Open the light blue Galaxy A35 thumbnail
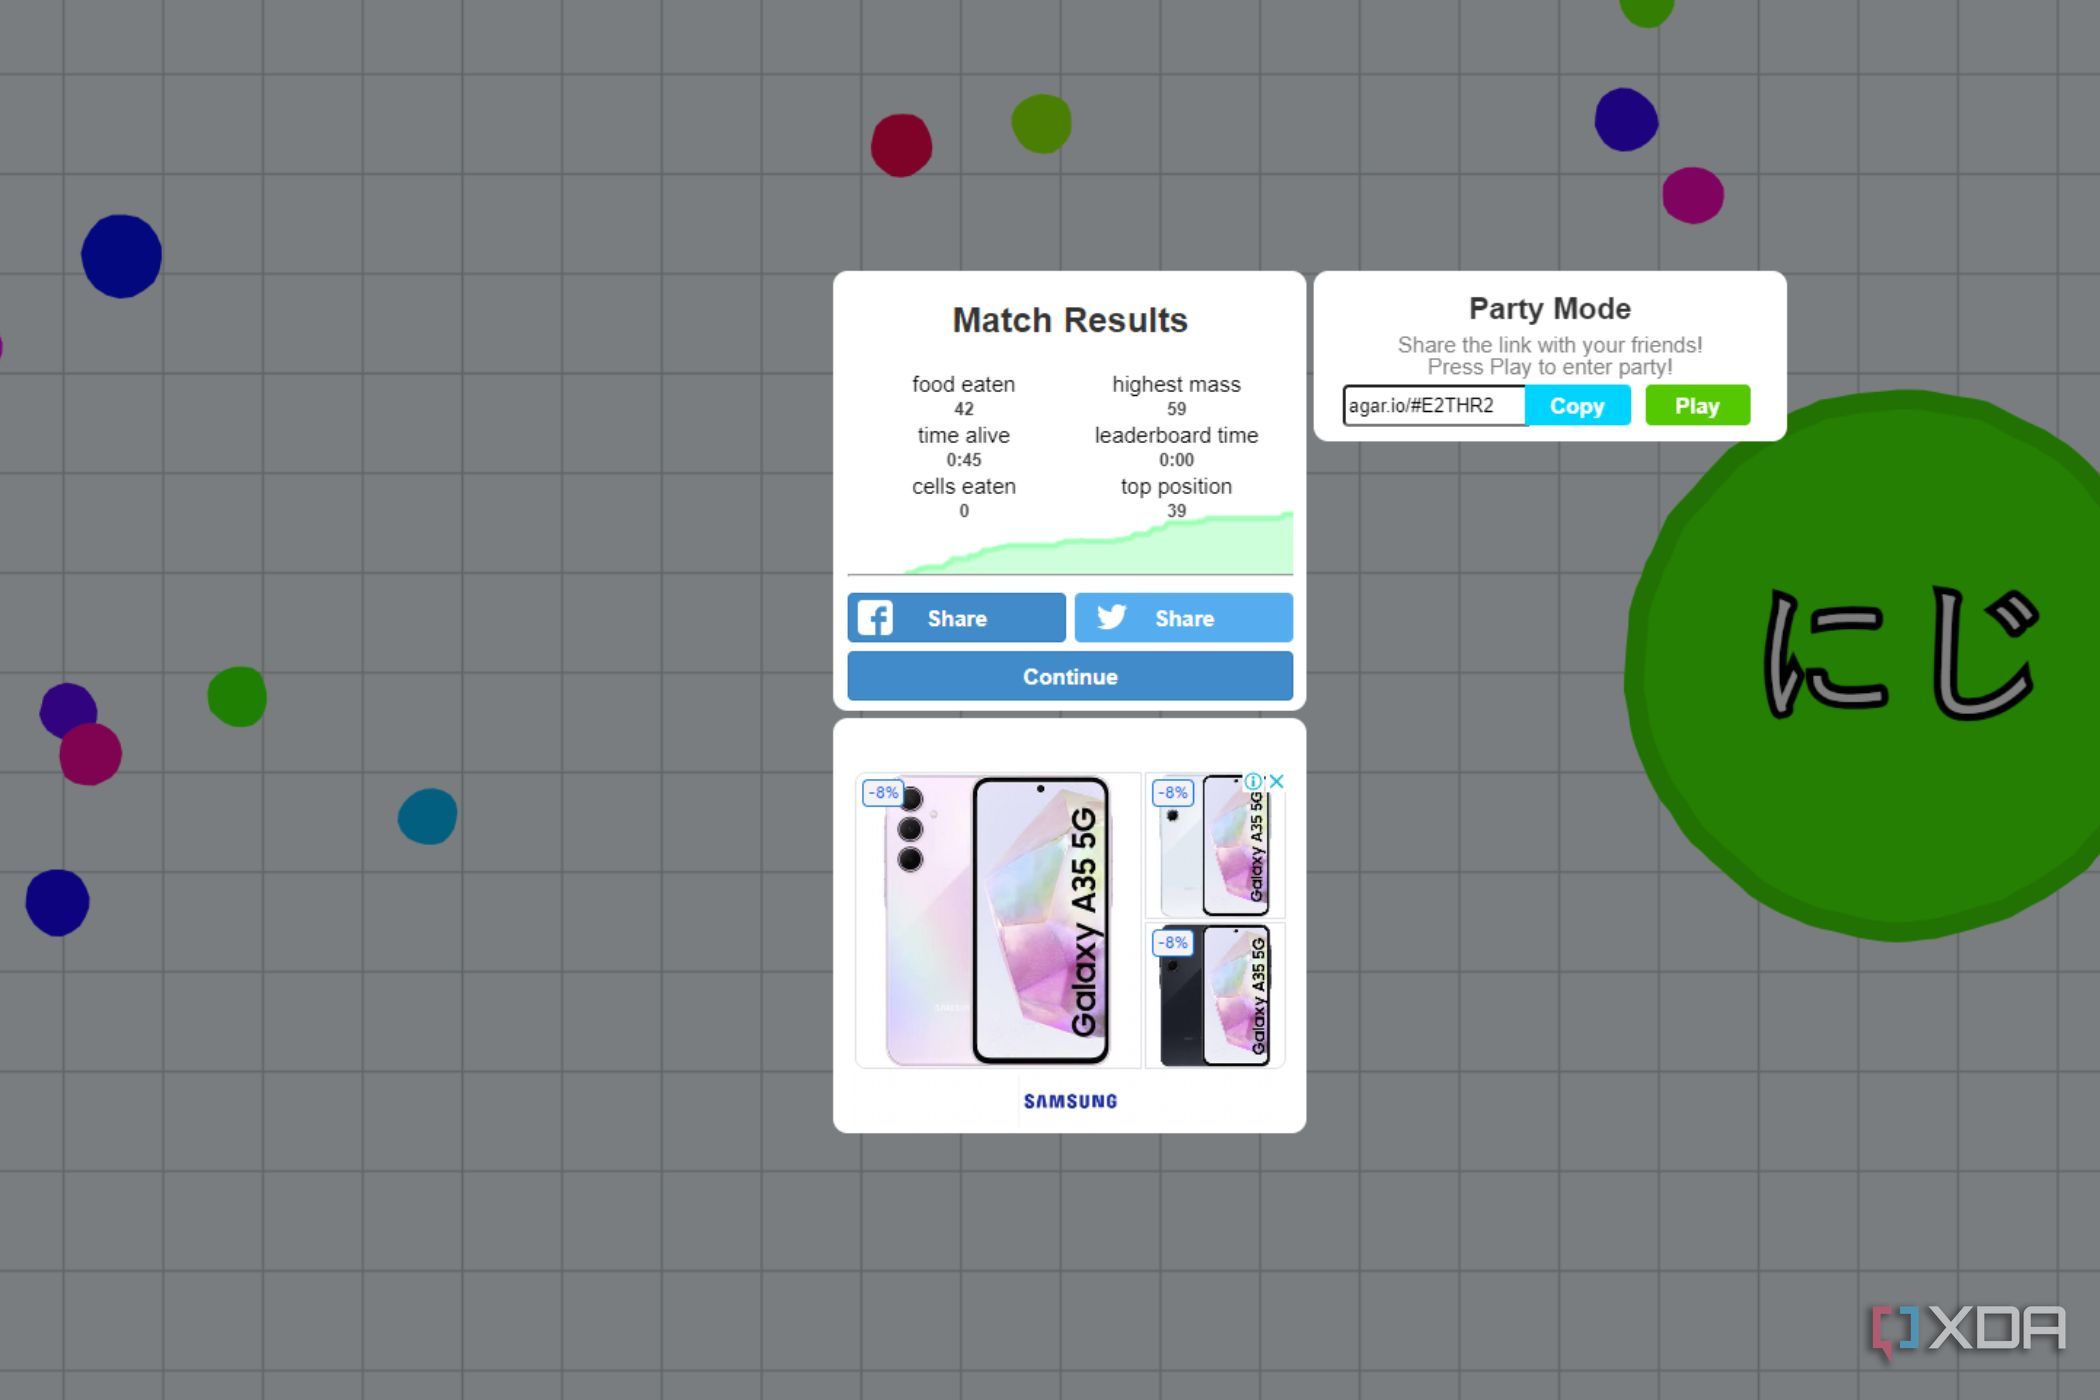This screenshot has height=1400, width=2100. click(1215, 846)
